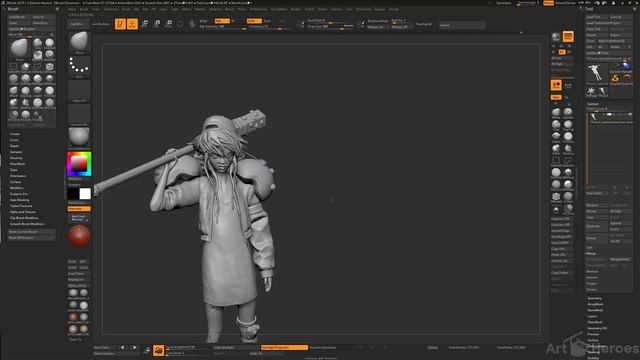Select the Scale transform icon
Viewport: 640px width, 360px height.
pyautogui.click(x=156, y=24)
